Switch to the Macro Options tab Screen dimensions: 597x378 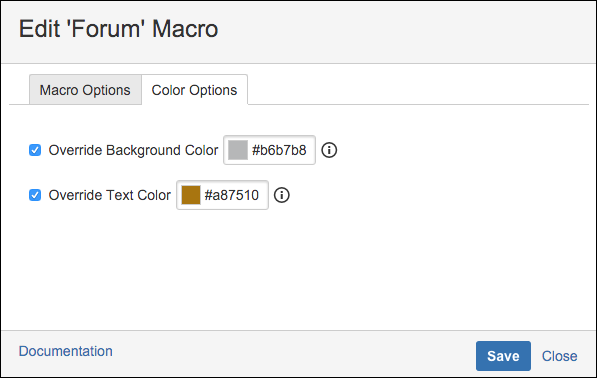pos(85,90)
